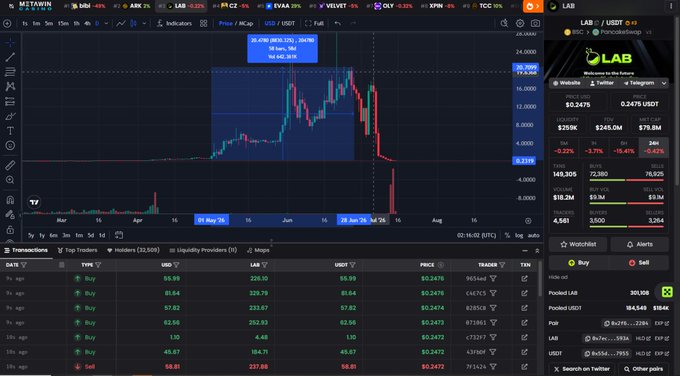Viewport: 680px width, 376px height.
Task: Add symbol to compare with plus icon
Action: tap(7, 23)
